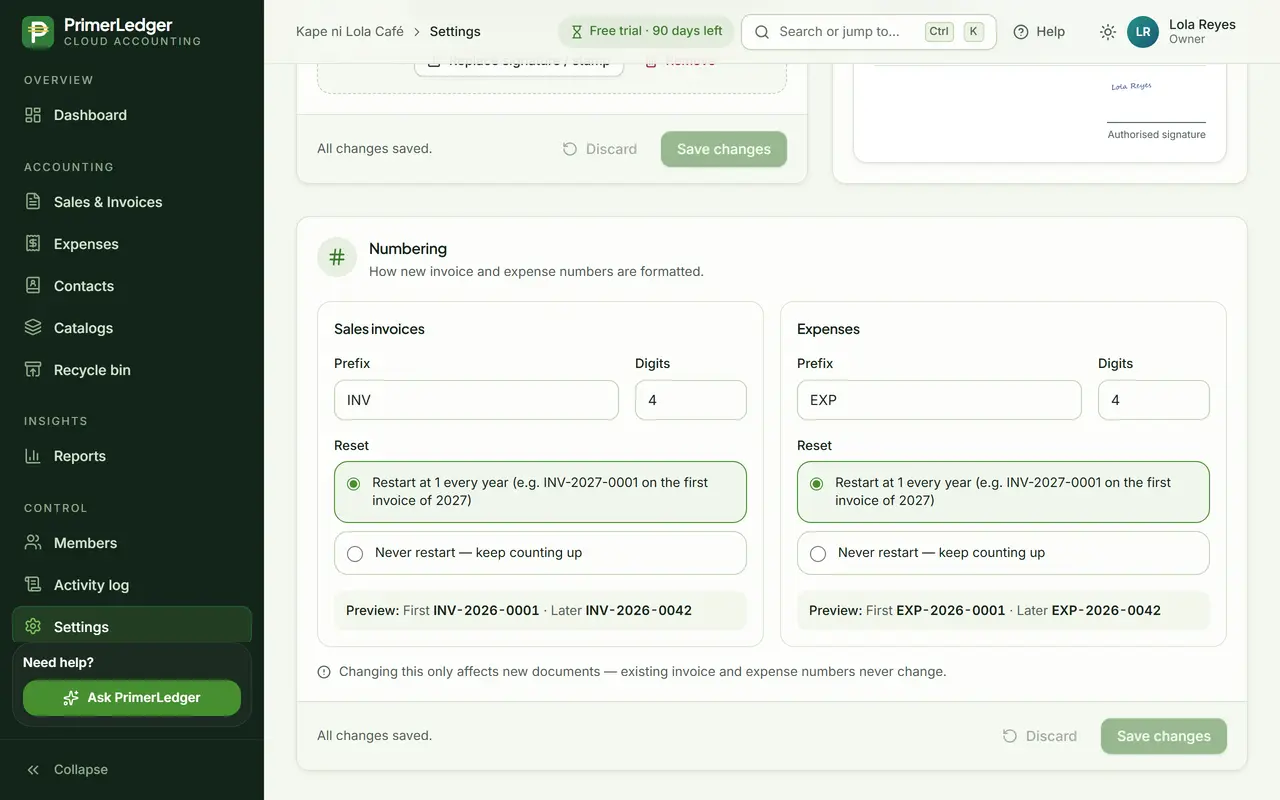Click the PrimerLedger logo icon

[38, 32]
